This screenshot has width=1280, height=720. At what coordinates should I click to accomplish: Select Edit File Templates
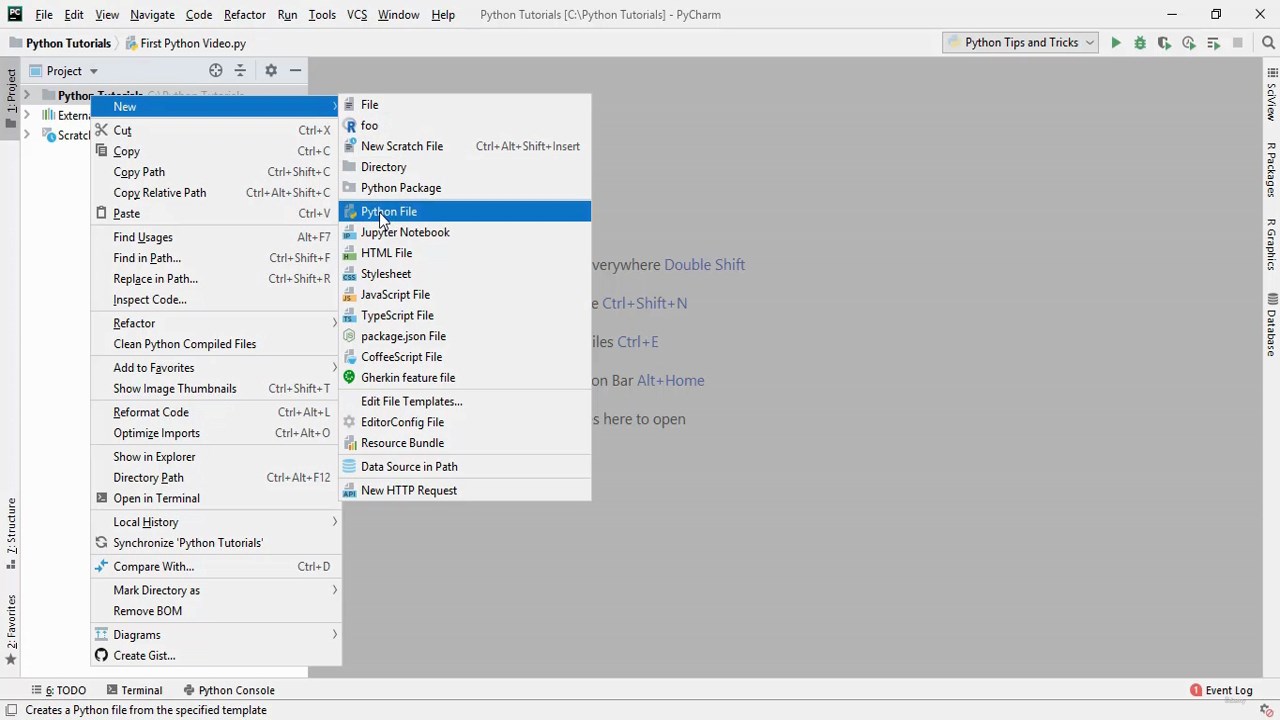(465, 401)
